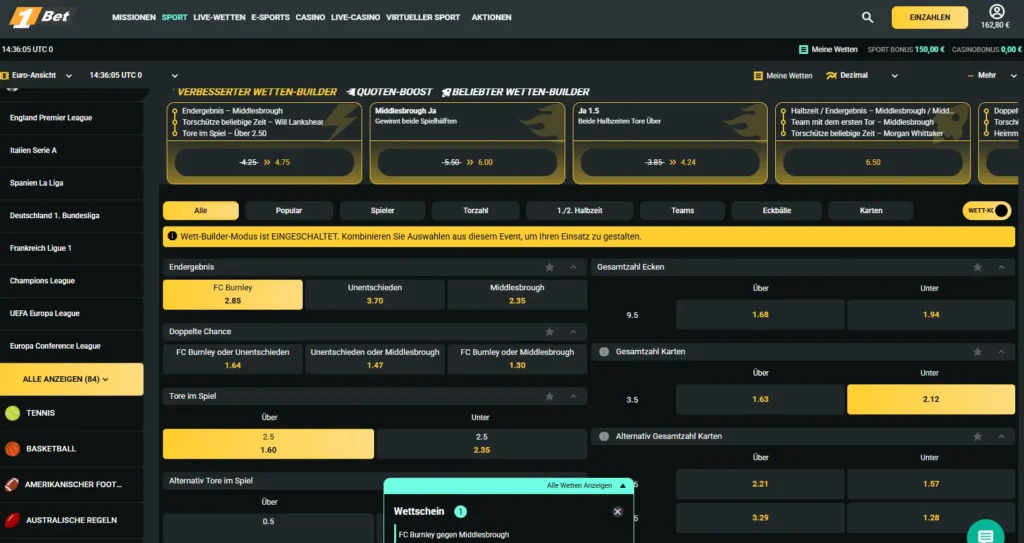Favorite the Tore im Spiel market star

tap(549, 397)
